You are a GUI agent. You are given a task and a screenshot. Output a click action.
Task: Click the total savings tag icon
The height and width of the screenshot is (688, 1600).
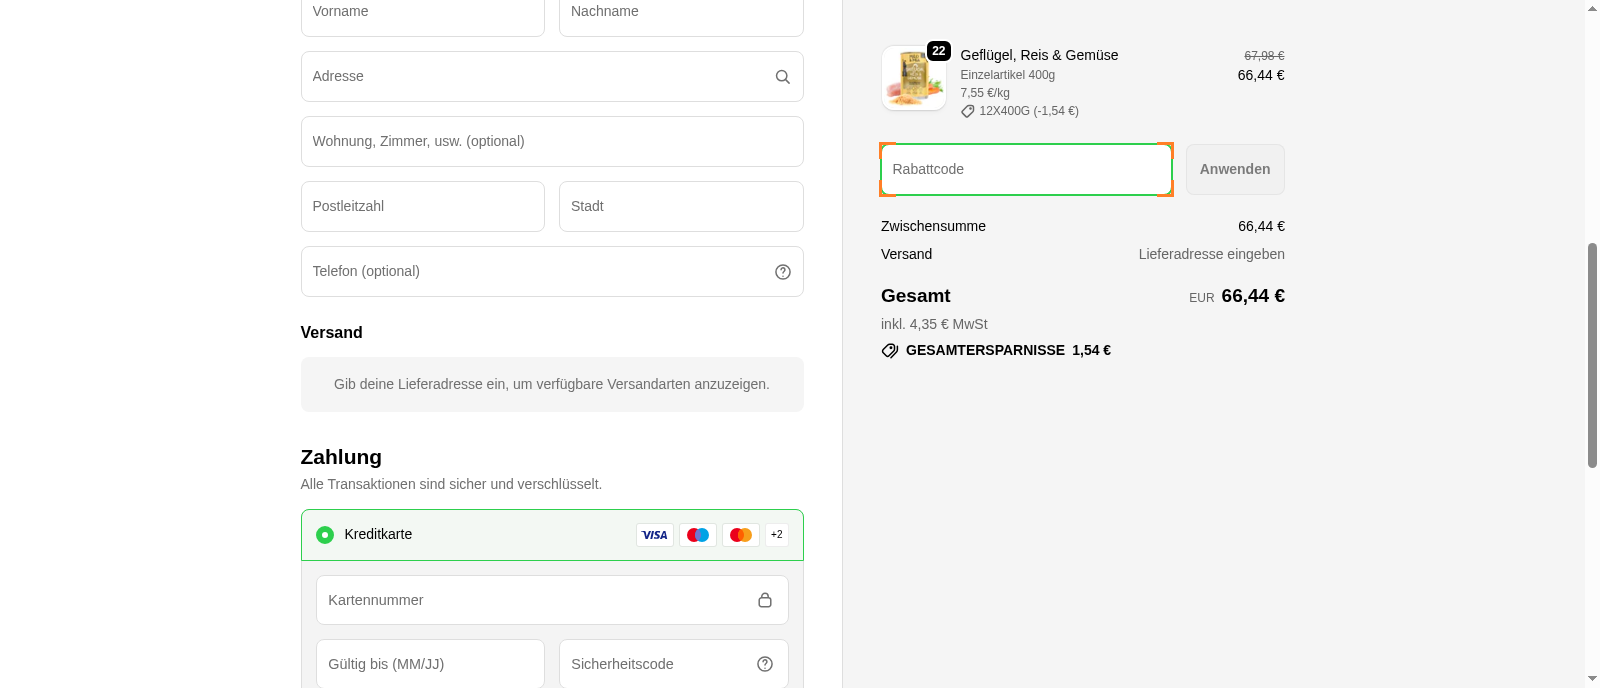(889, 351)
